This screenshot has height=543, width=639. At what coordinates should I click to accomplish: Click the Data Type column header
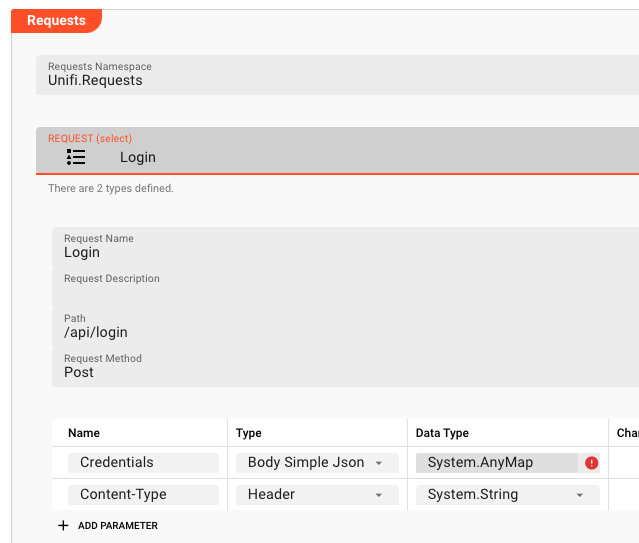pyautogui.click(x=442, y=433)
